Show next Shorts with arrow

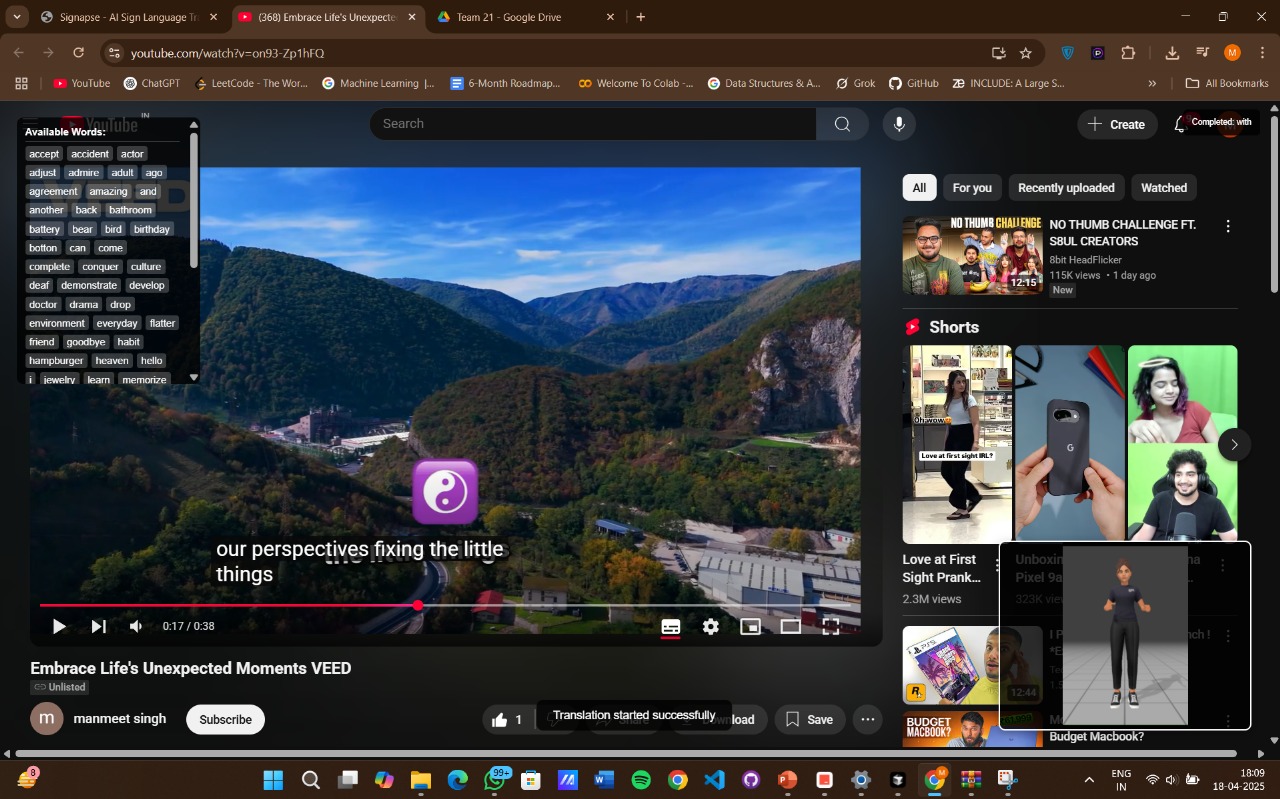click(1234, 445)
